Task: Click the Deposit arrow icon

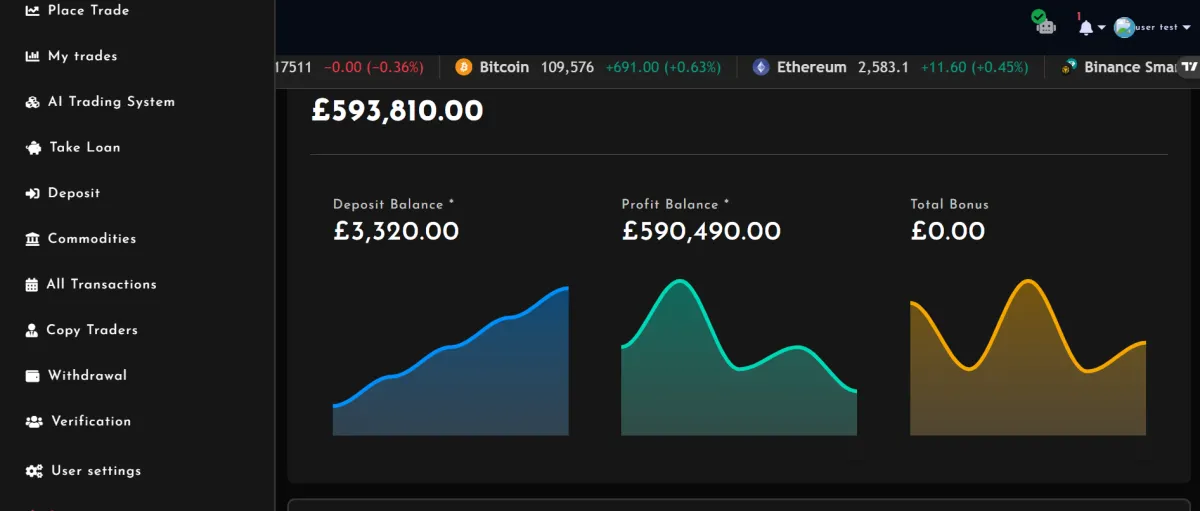Action: tap(32, 193)
